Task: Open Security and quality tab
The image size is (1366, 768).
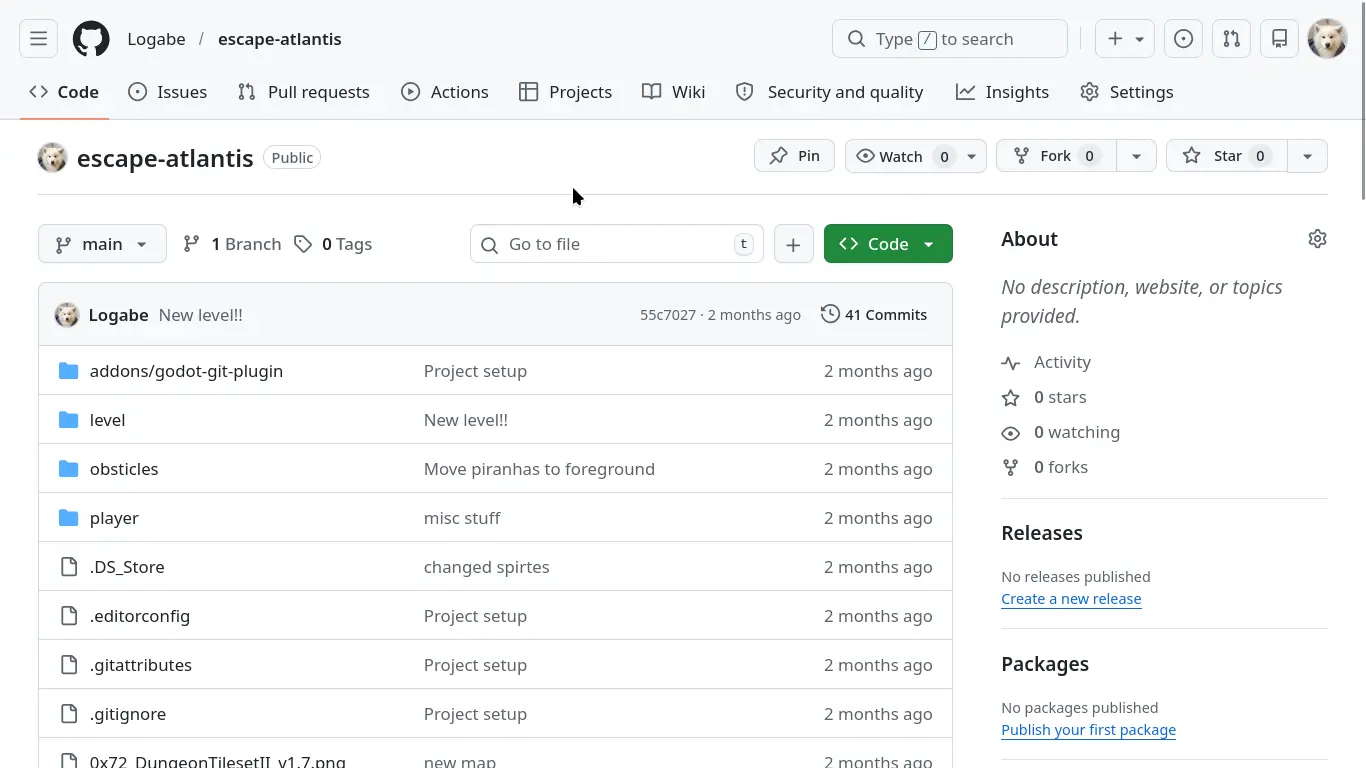Action: (x=830, y=92)
